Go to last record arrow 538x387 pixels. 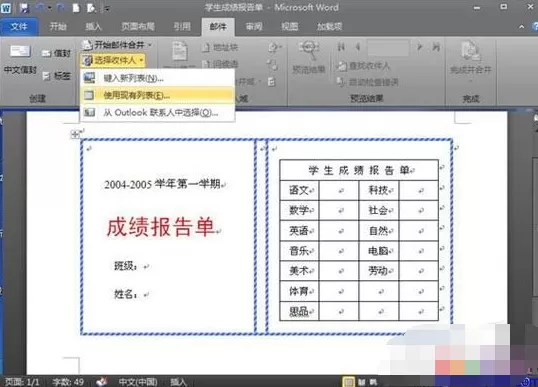tap(436, 47)
